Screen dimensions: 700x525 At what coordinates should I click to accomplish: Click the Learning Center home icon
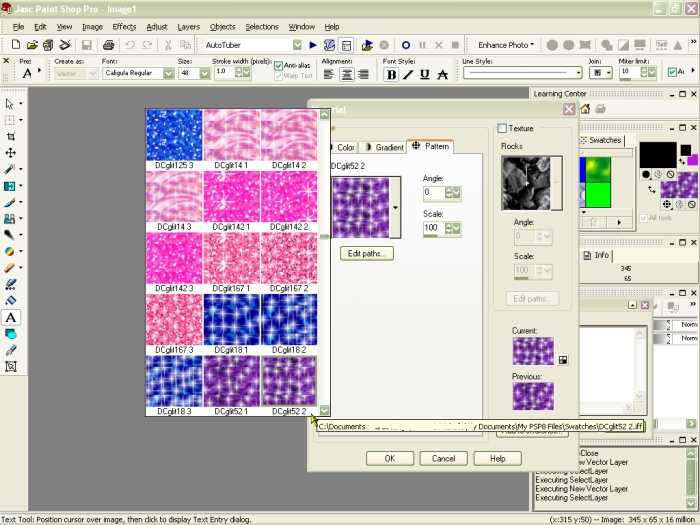click(585, 108)
